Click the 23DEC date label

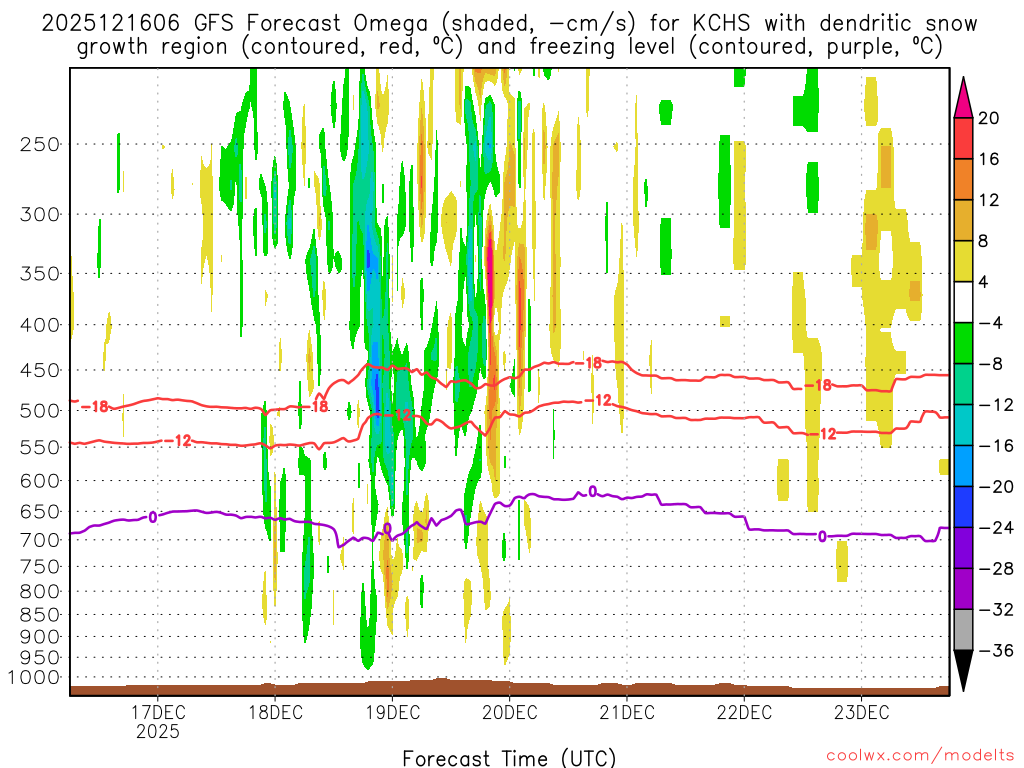(861, 712)
